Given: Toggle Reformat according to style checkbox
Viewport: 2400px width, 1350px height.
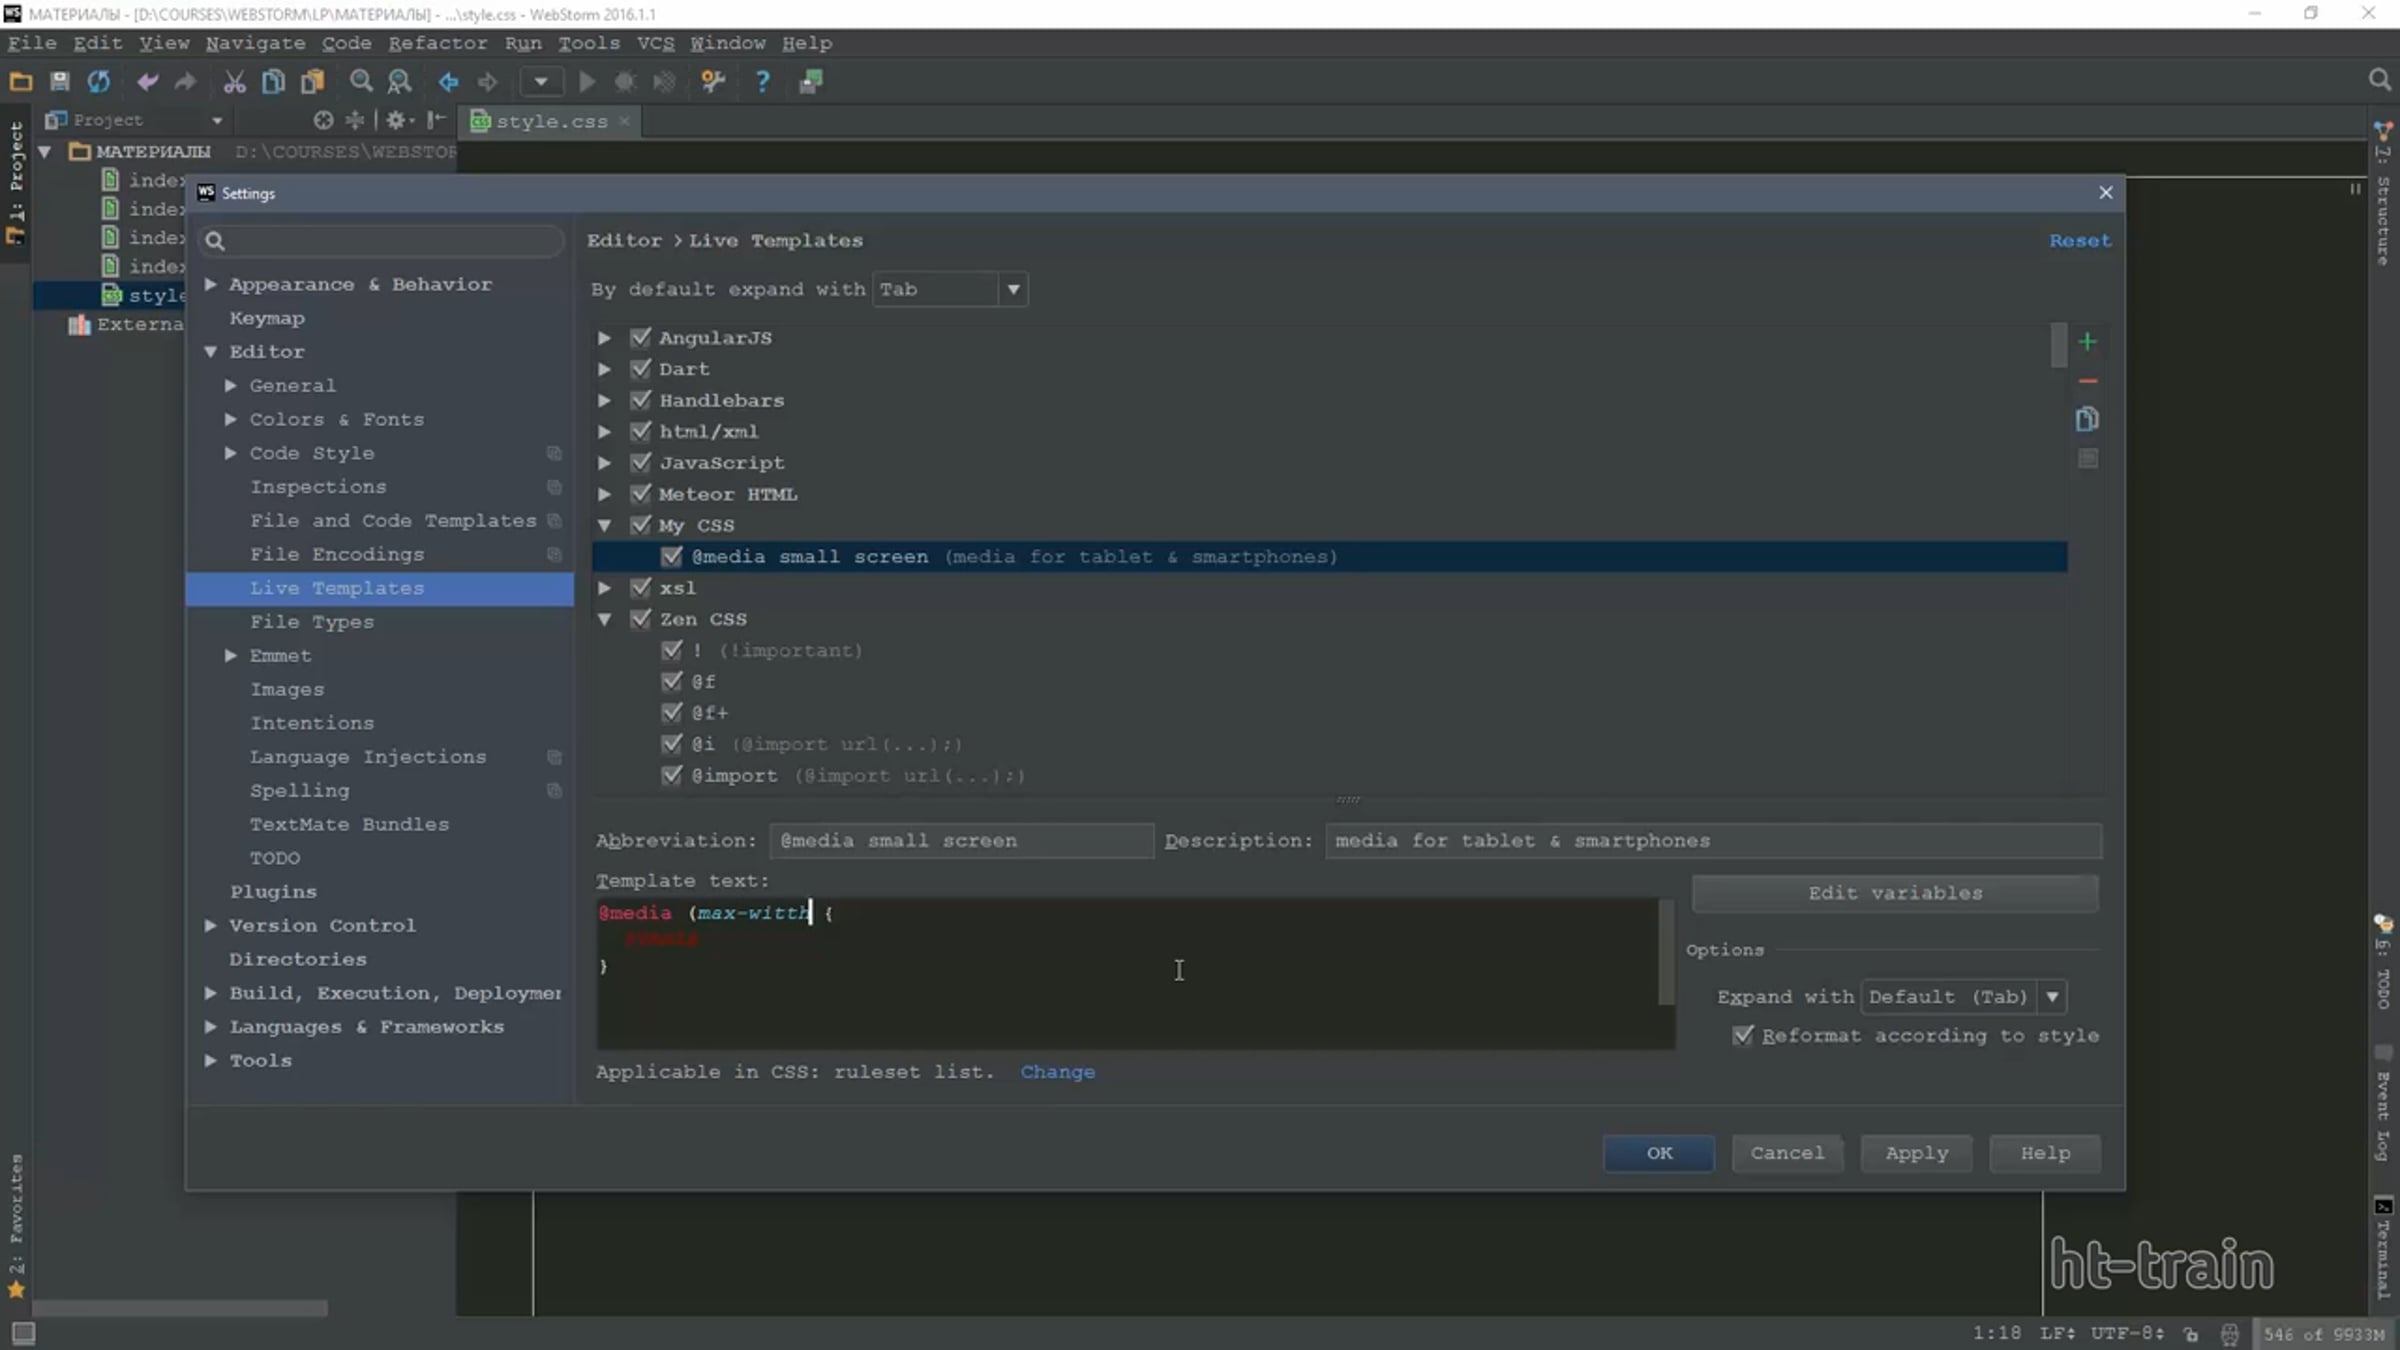Looking at the screenshot, I should tap(1743, 1036).
